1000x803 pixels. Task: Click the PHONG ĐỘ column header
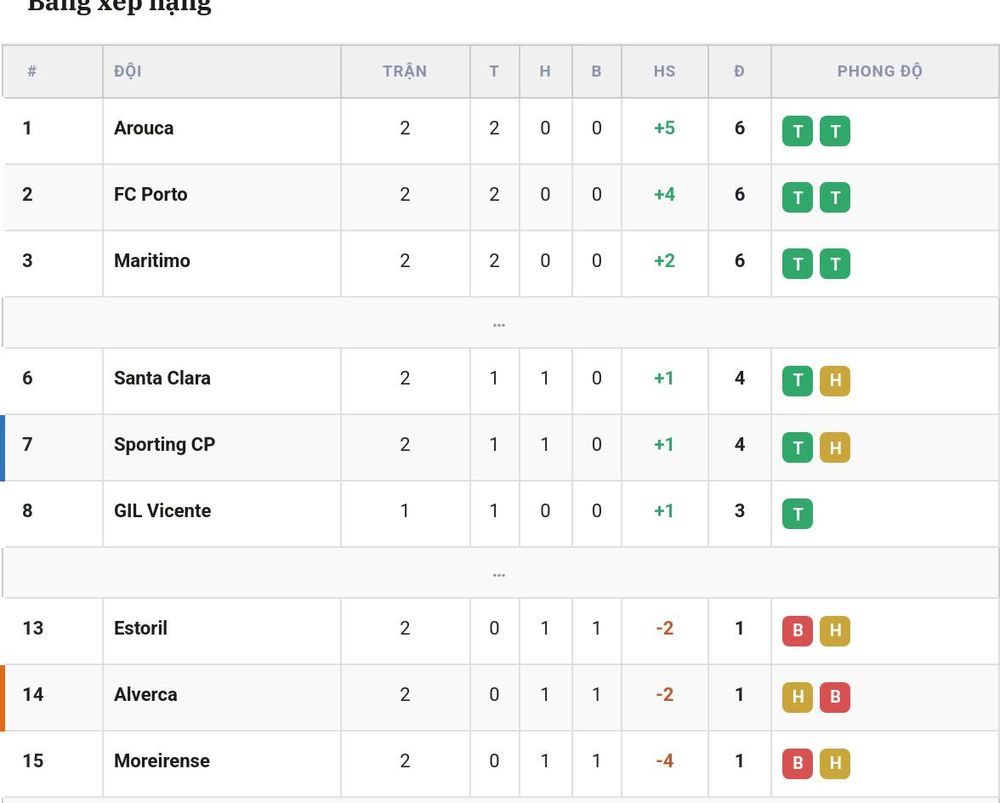coord(879,71)
